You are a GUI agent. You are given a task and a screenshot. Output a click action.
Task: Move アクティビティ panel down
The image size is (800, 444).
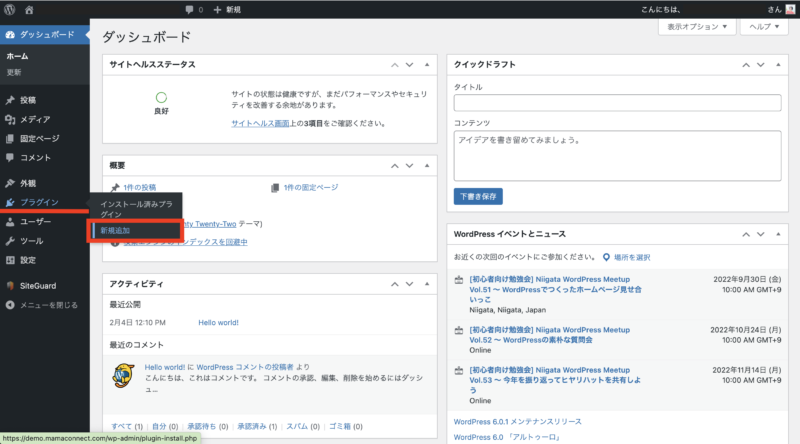click(x=409, y=284)
